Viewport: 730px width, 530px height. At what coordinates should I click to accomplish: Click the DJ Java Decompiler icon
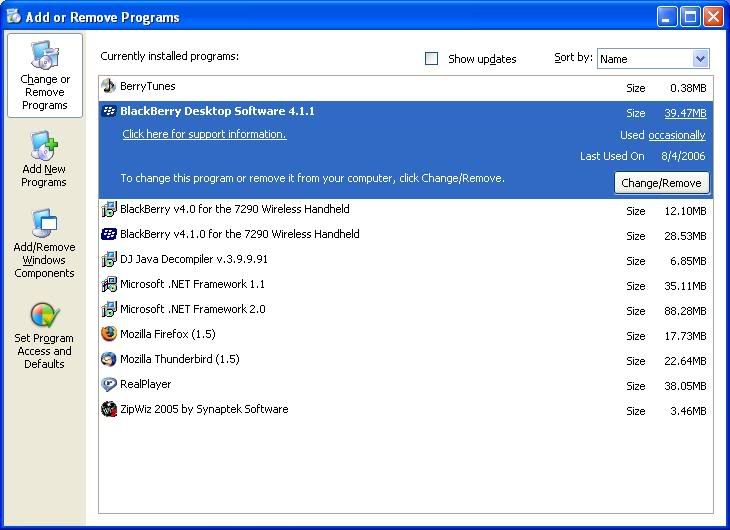coord(109,259)
